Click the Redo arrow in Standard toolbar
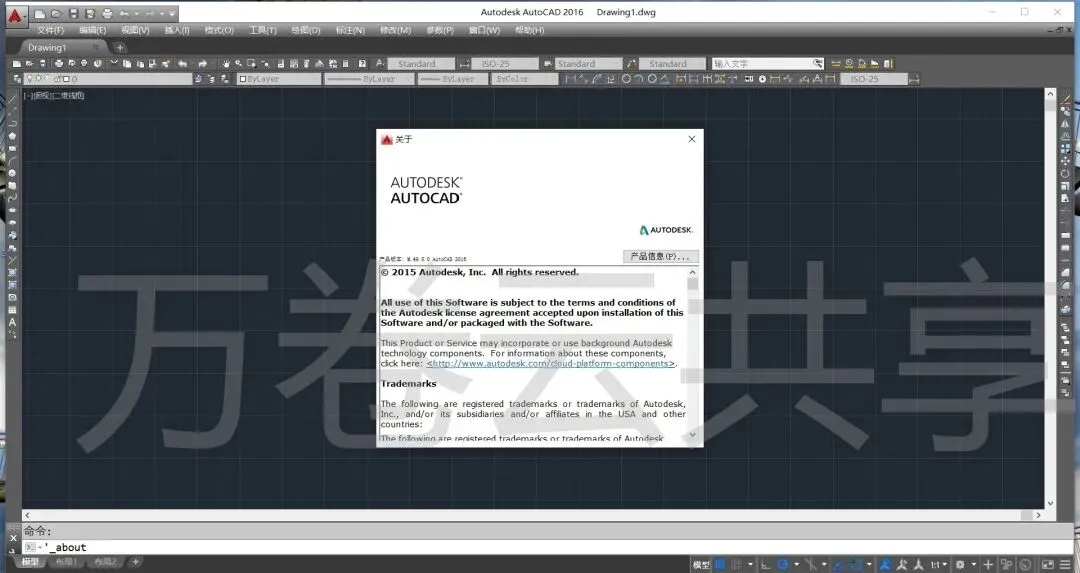Screen dimensions: 1080x573 click(202, 63)
